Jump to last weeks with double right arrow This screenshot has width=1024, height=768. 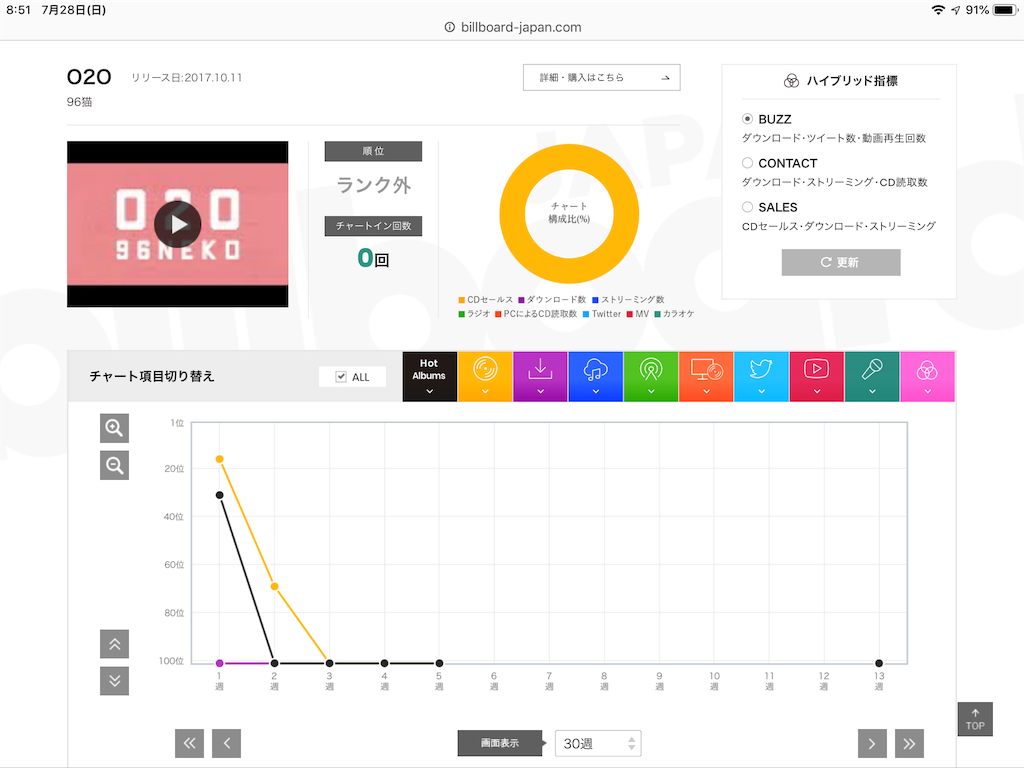click(909, 743)
